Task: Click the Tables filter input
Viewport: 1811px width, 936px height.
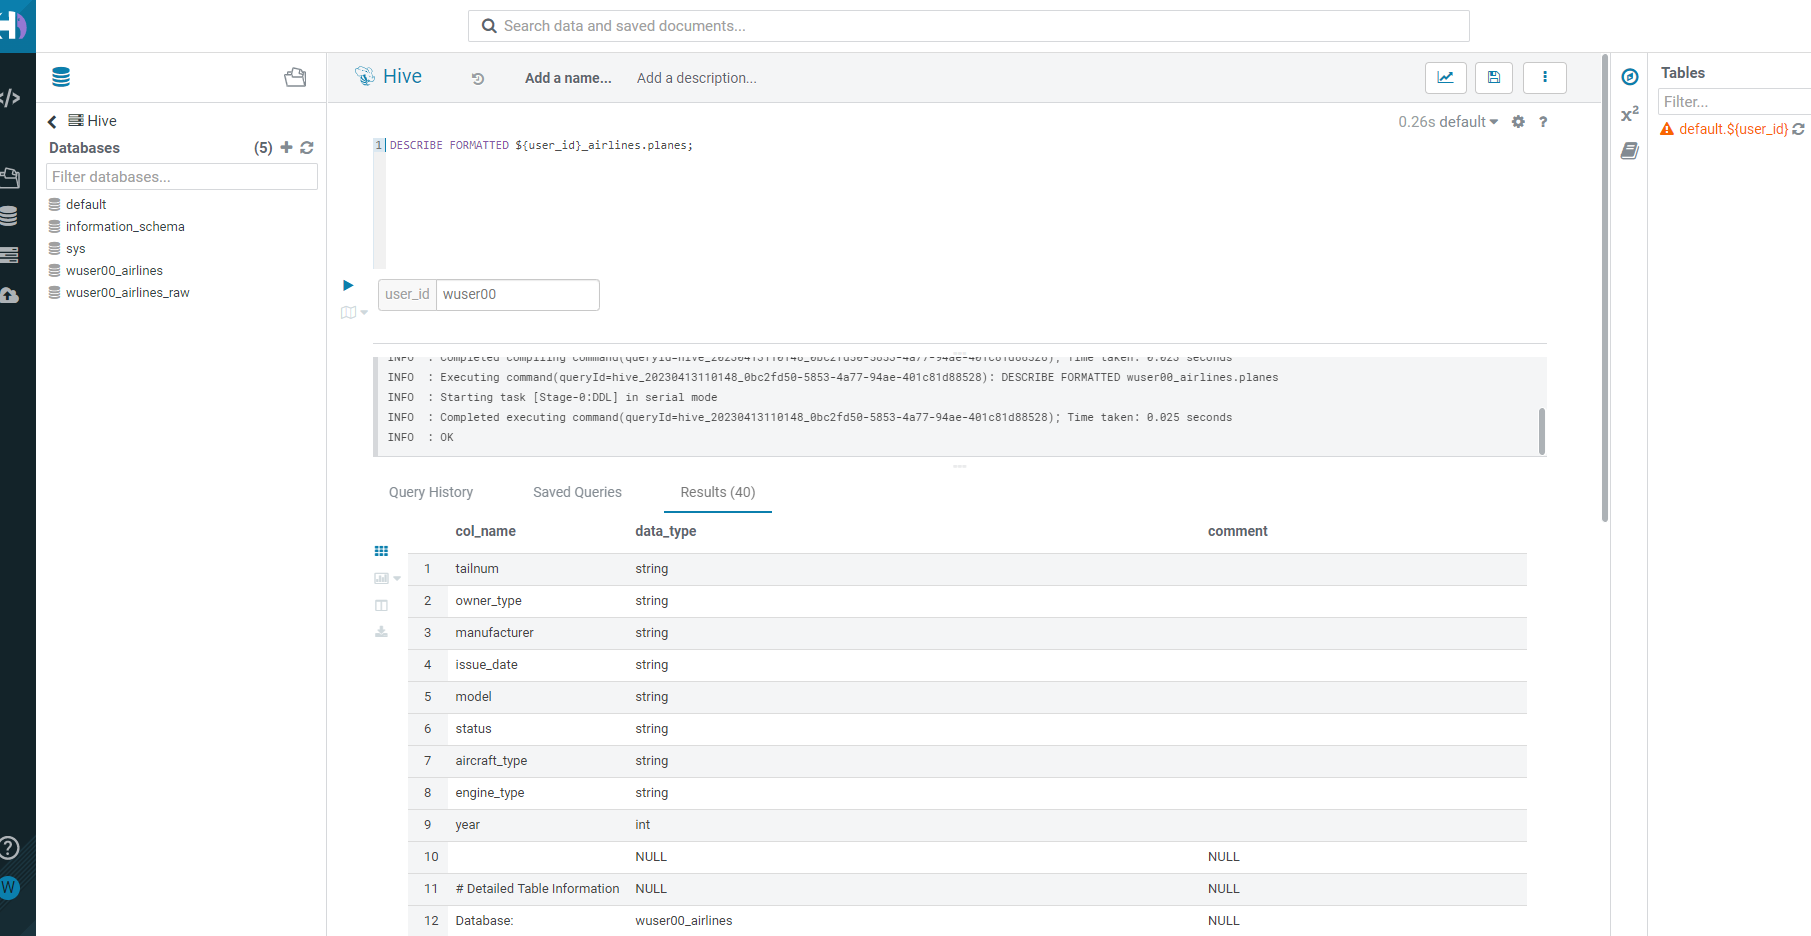Action: [x=1734, y=102]
